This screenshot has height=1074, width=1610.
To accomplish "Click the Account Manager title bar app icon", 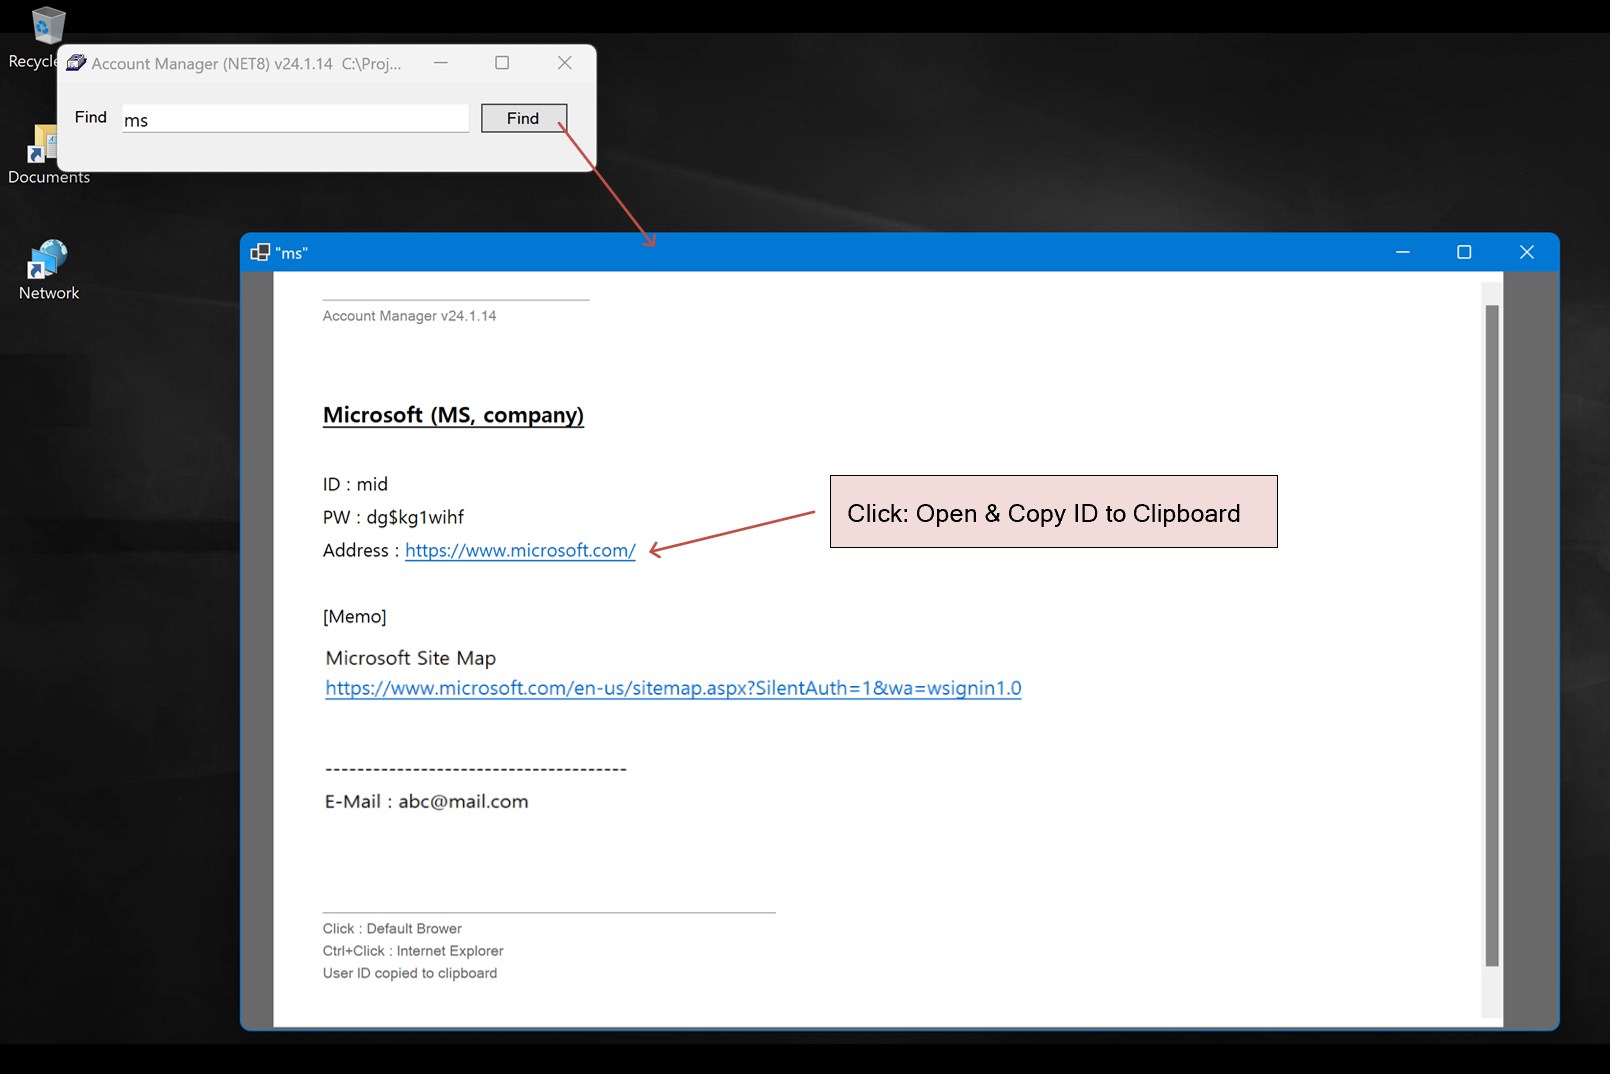I will (76, 63).
